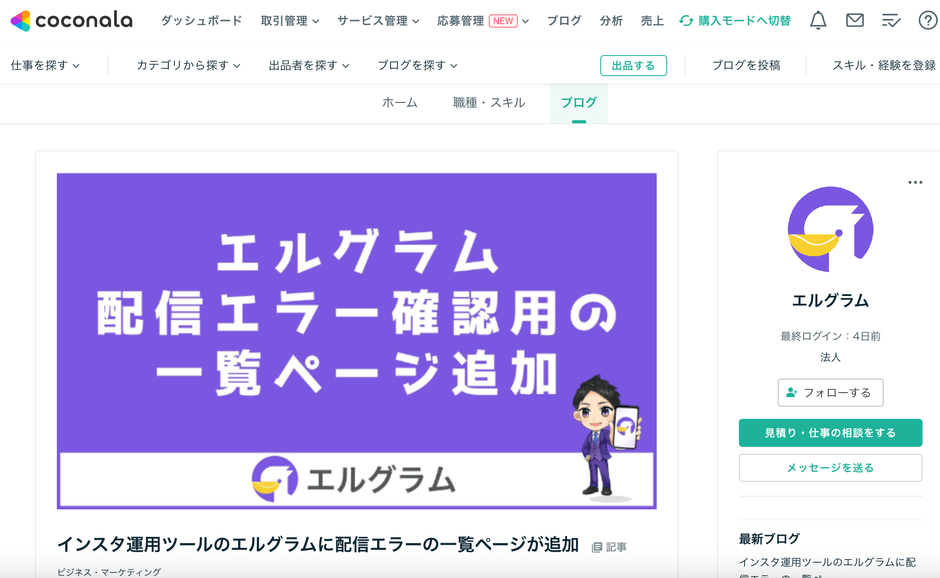This screenshot has height=578, width=940.
Task: Open the notifications bell icon
Action: coord(818,20)
